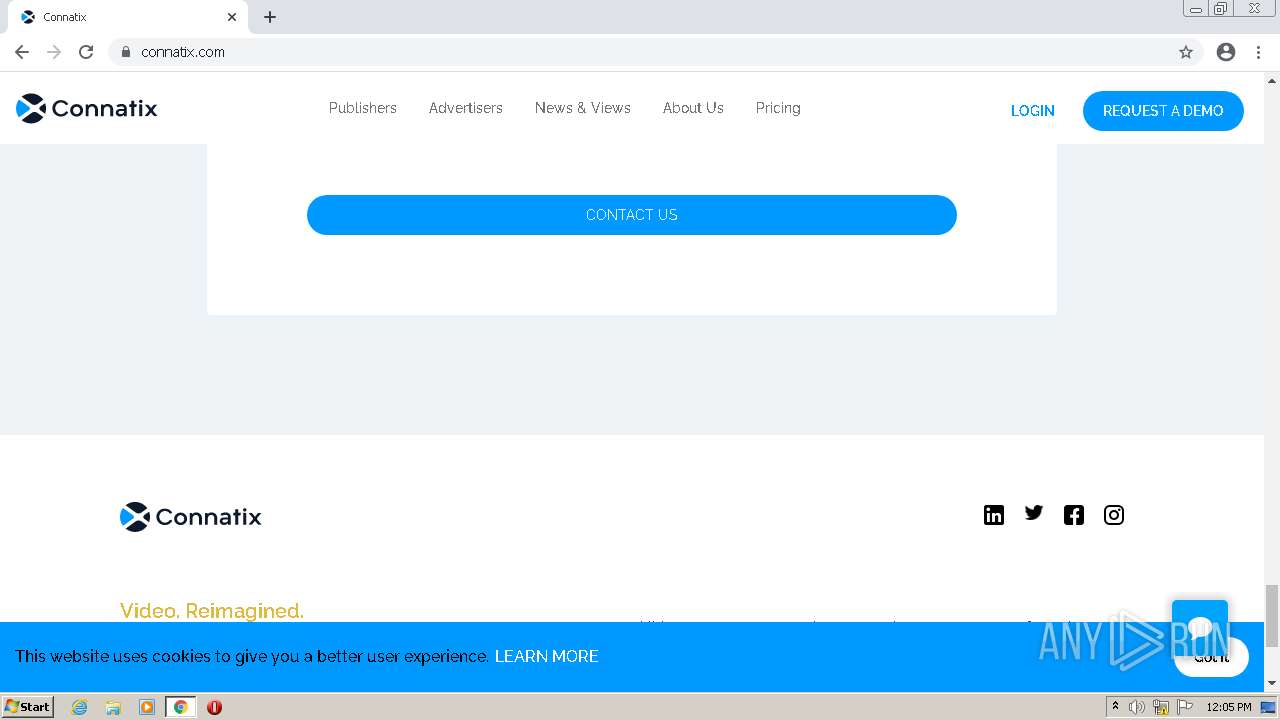Screen dimensions: 1280x720
Task: Select the Connatix browser tab
Action: 128,17
